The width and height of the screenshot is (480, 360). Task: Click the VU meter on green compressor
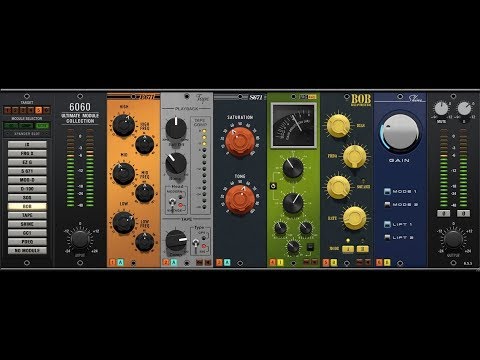(294, 125)
